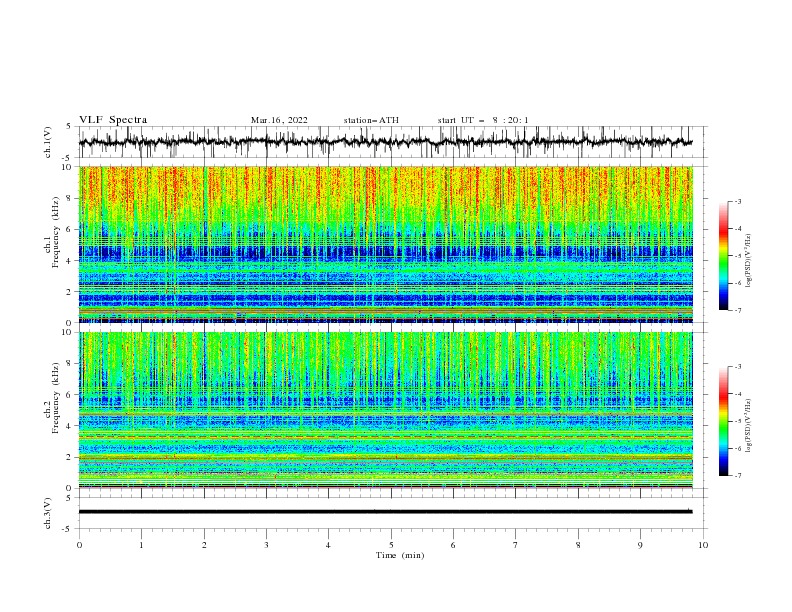Click the upper PSD color scale bar

[723, 256]
